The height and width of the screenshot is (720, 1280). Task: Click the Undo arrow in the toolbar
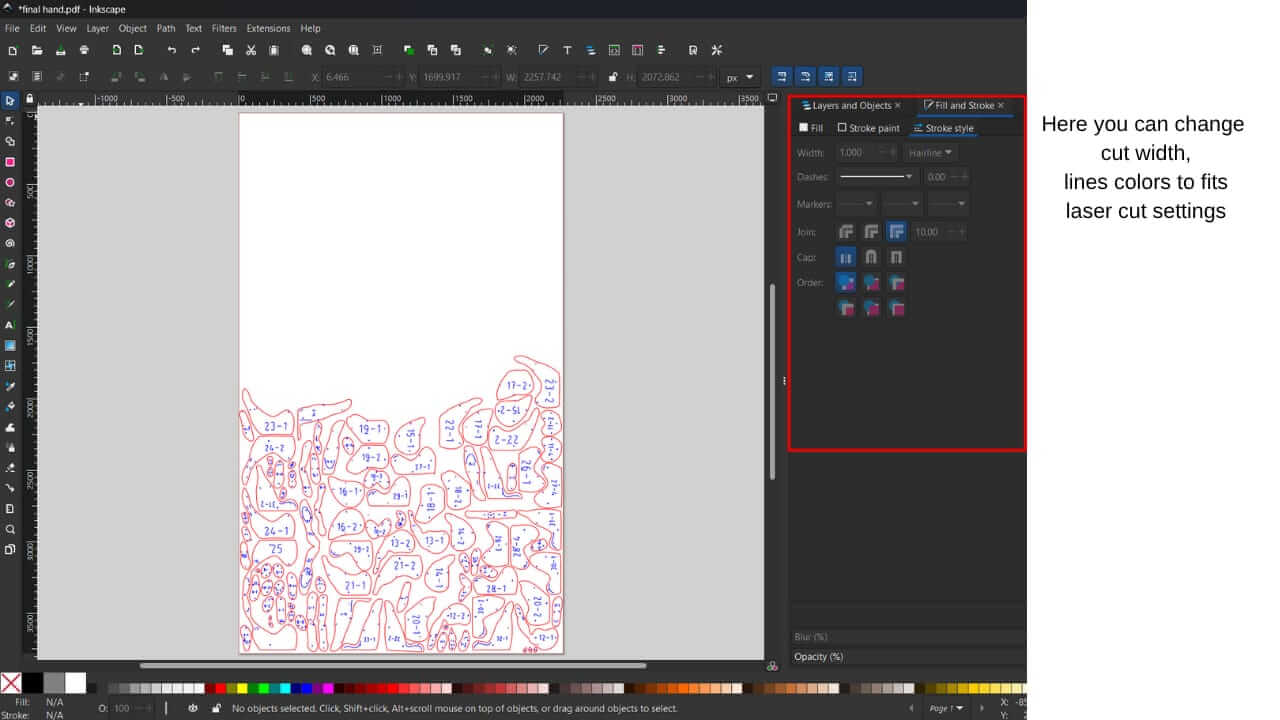pos(171,50)
